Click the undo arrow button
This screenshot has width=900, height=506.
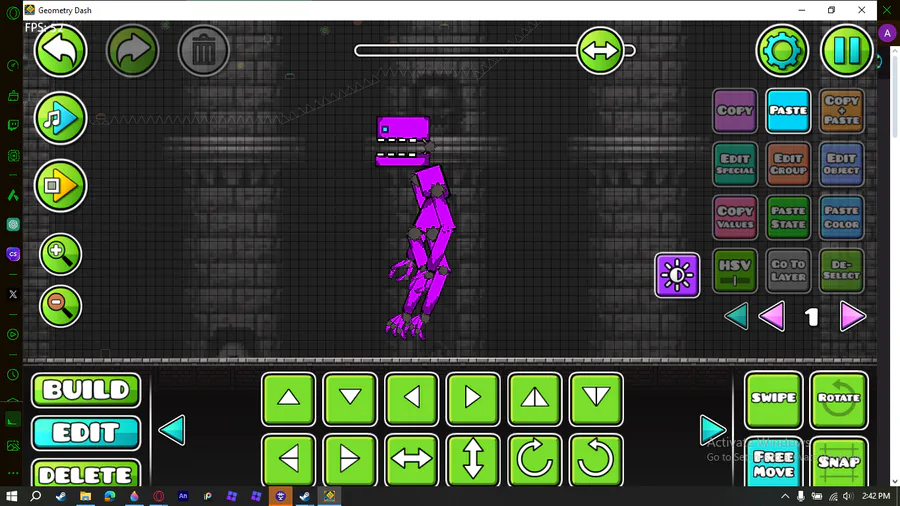(x=60, y=51)
